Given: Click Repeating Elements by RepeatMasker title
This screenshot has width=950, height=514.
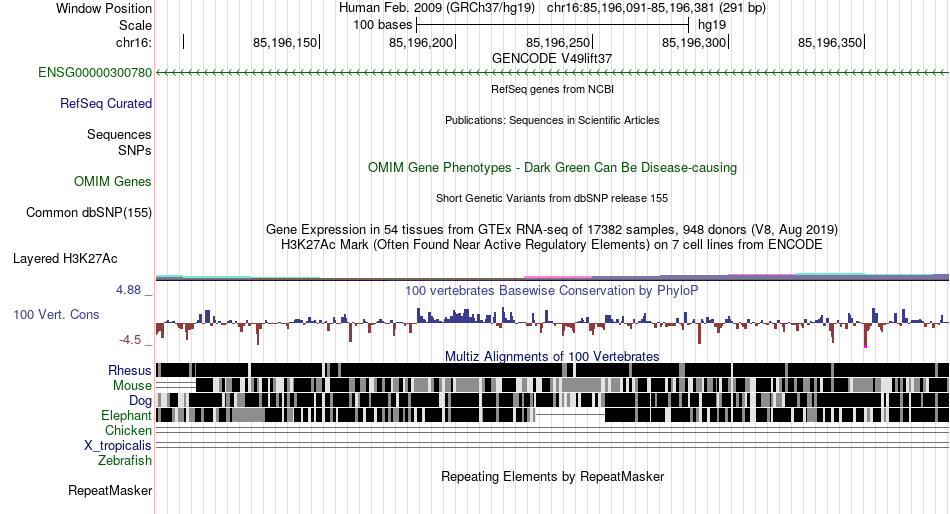Looking at the screenshot, I should [552, 476].
